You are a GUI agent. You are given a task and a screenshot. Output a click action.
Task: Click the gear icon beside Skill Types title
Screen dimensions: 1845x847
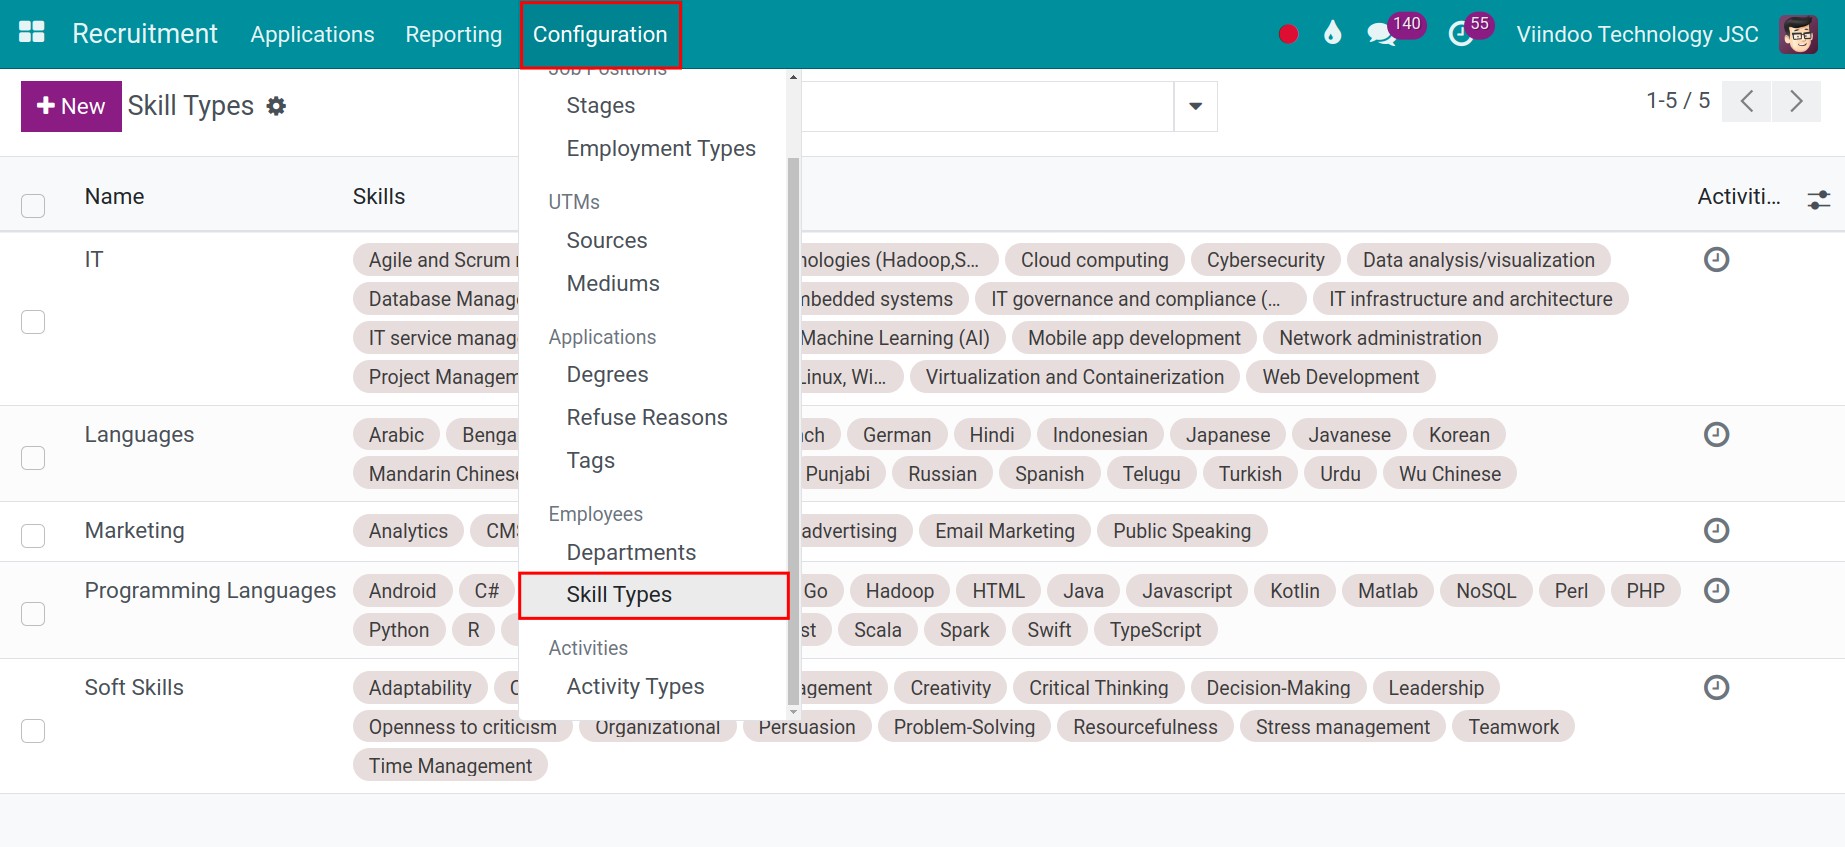276,106
